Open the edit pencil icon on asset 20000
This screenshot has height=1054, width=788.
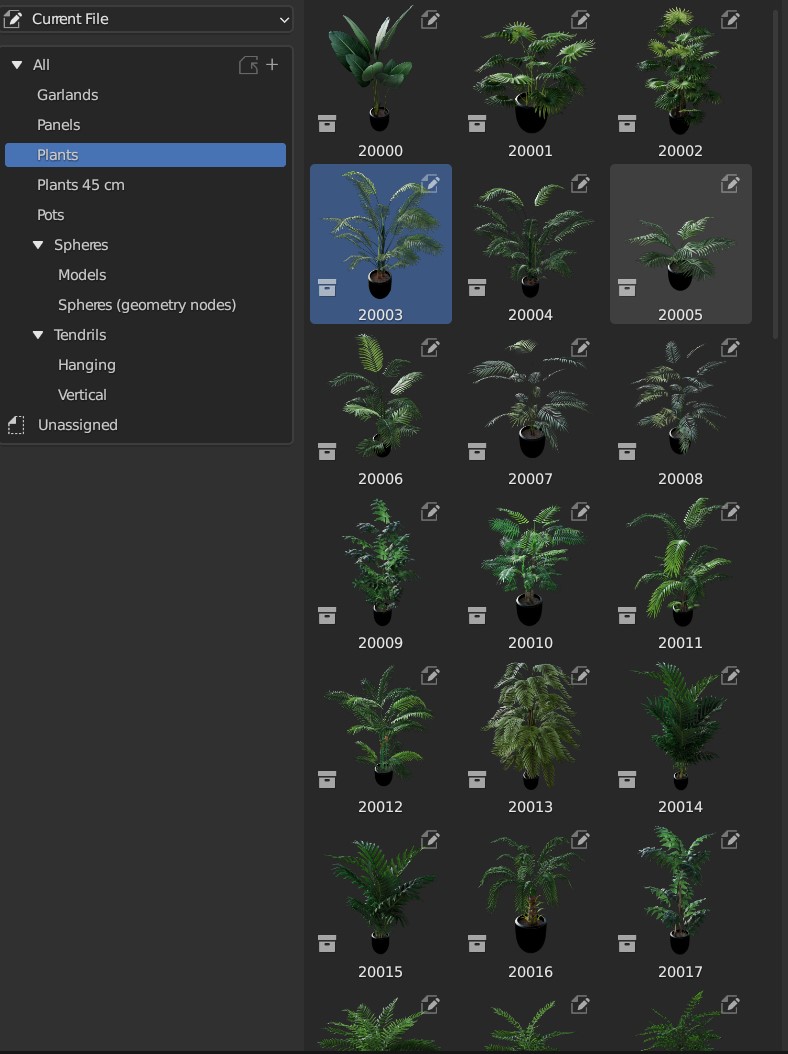(430, 19)
